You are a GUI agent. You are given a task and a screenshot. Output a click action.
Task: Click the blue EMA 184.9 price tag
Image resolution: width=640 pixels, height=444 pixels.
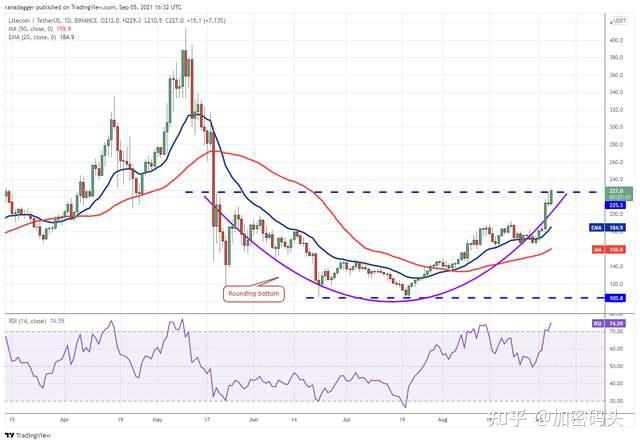point(607,227)
